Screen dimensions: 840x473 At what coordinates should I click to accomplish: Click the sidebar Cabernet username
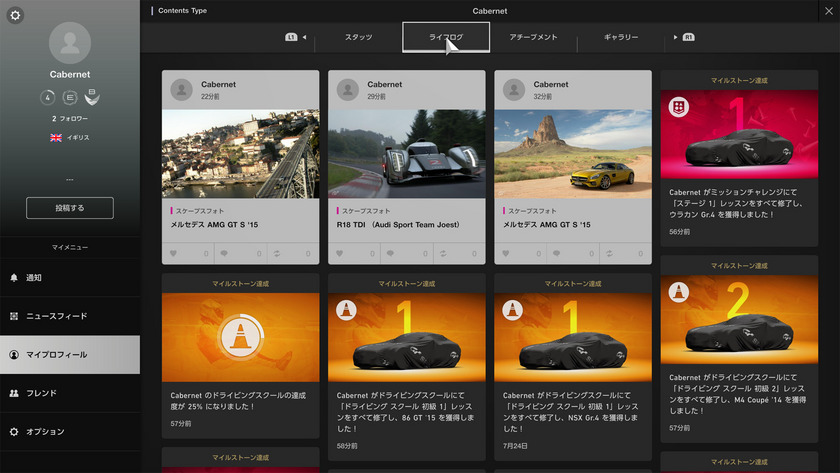(x=70, y=74)
